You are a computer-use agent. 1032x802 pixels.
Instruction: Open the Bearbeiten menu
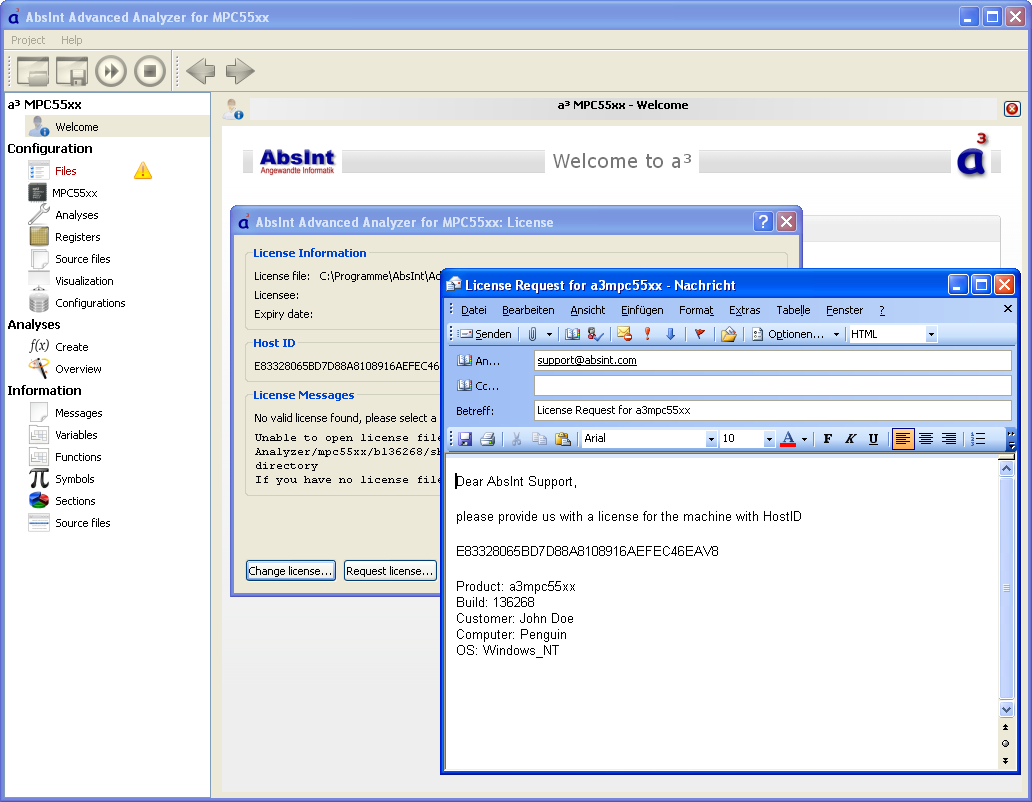[528, 311]
